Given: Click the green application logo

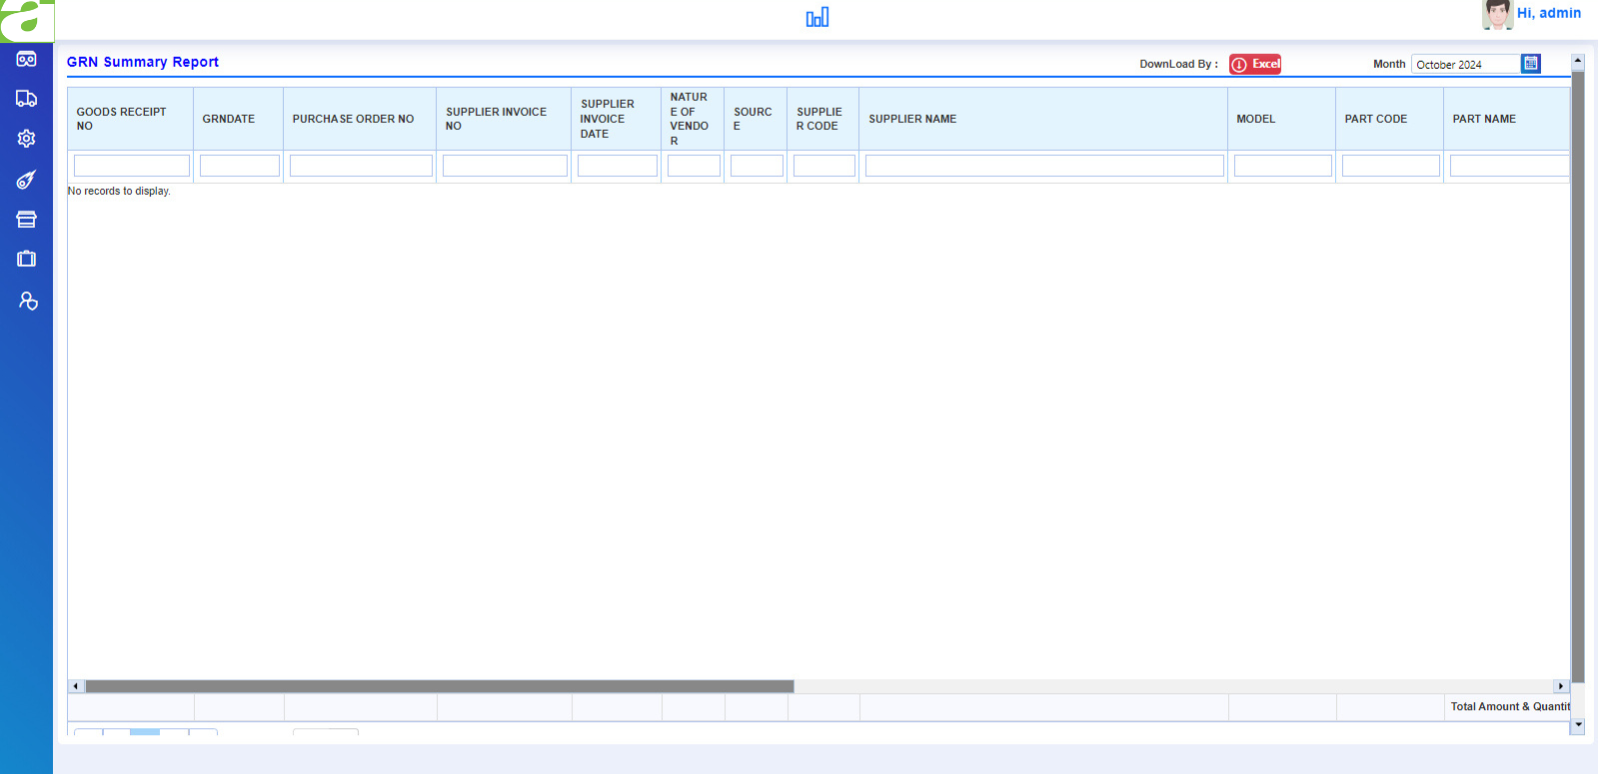Looking at the screenshot, I should 27,20.
